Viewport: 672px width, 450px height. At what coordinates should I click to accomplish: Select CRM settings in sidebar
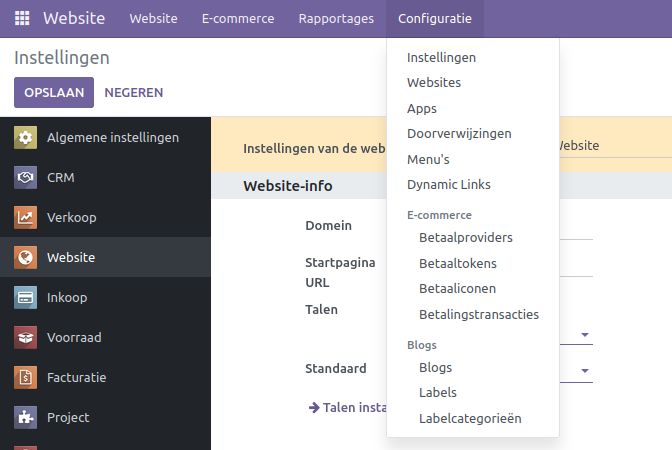[105, 177]
